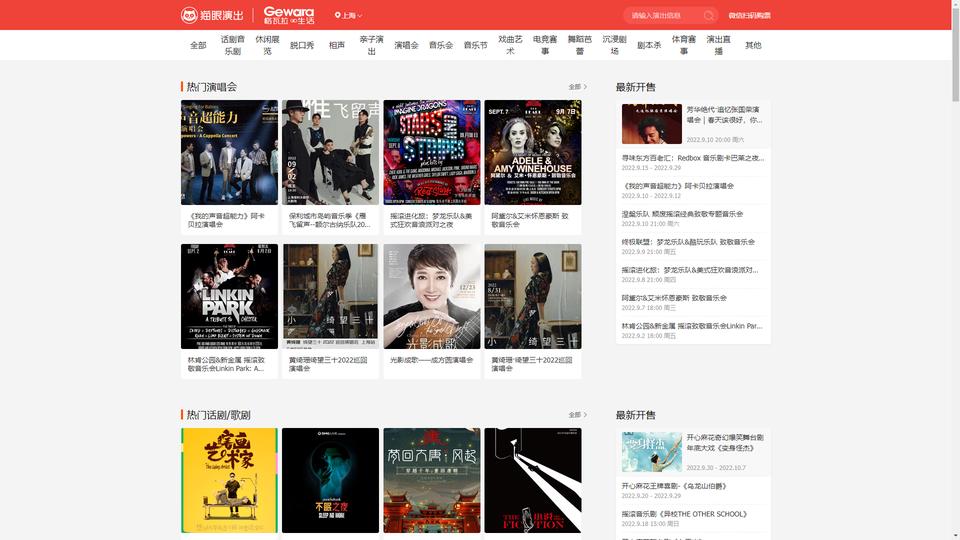The image size is (960, 540).
Task: Open the 梦回大唐·风起 poster
Action: point(432,481)
